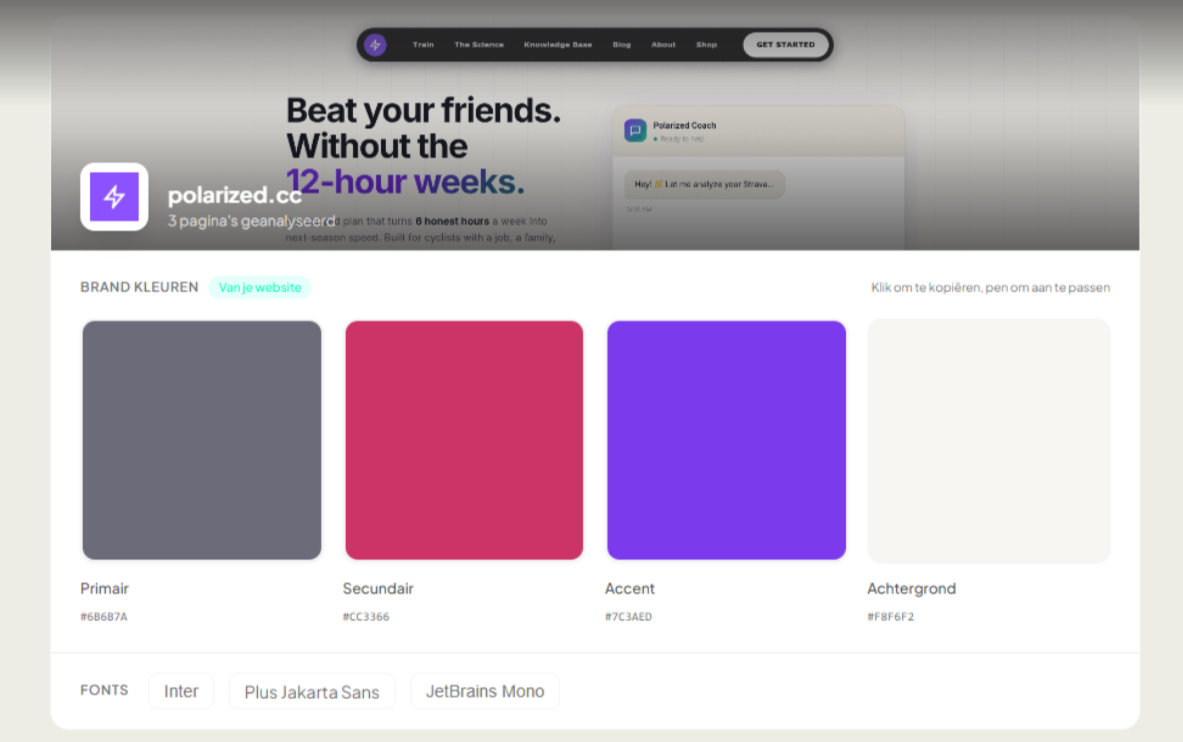Open the Blog nav item
The height and width of the screenshot is (742, 1183).
[x=622, y=45]
